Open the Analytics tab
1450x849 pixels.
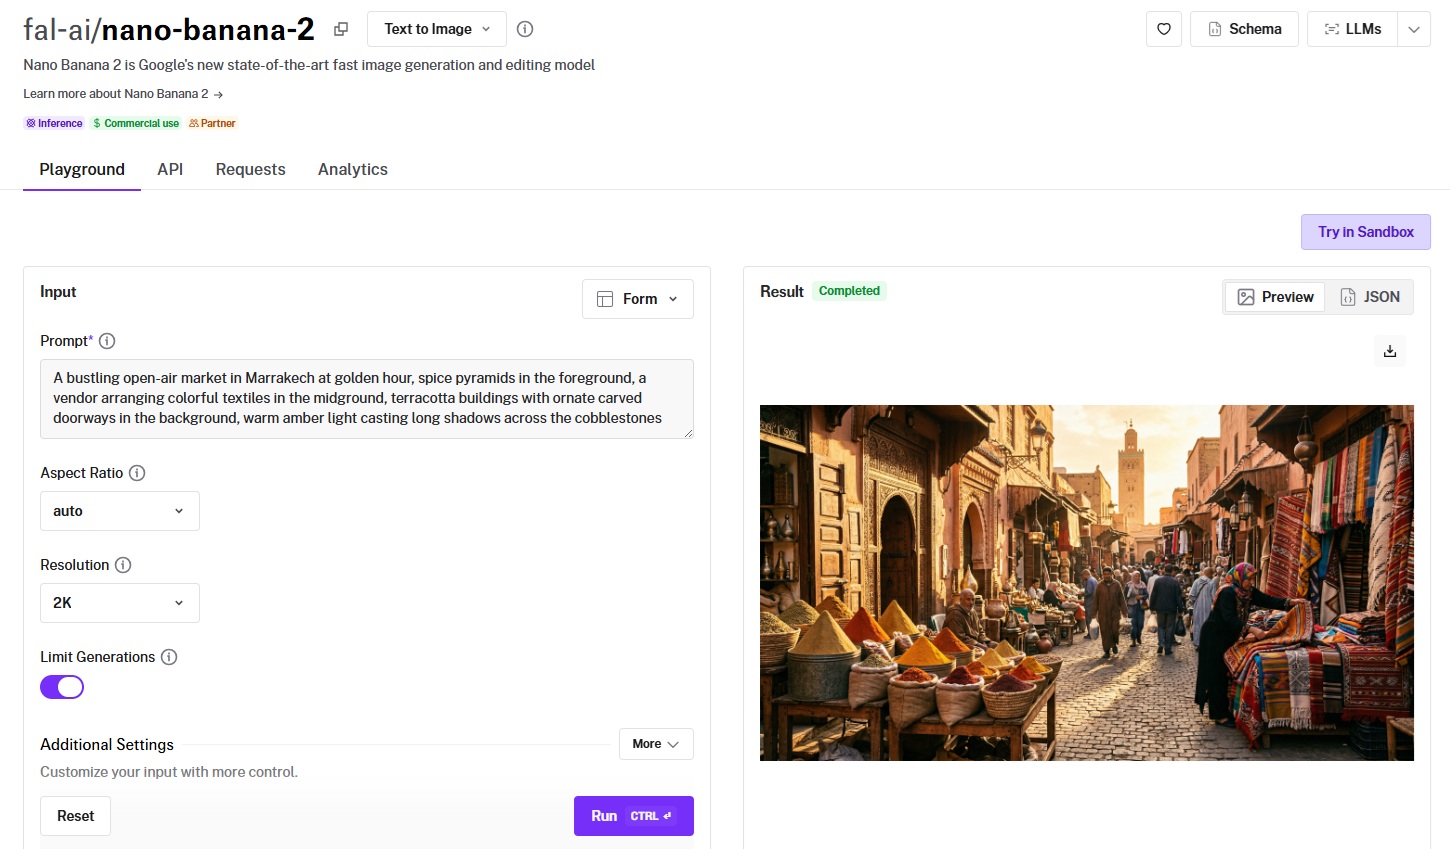click(x=352, y=169)
